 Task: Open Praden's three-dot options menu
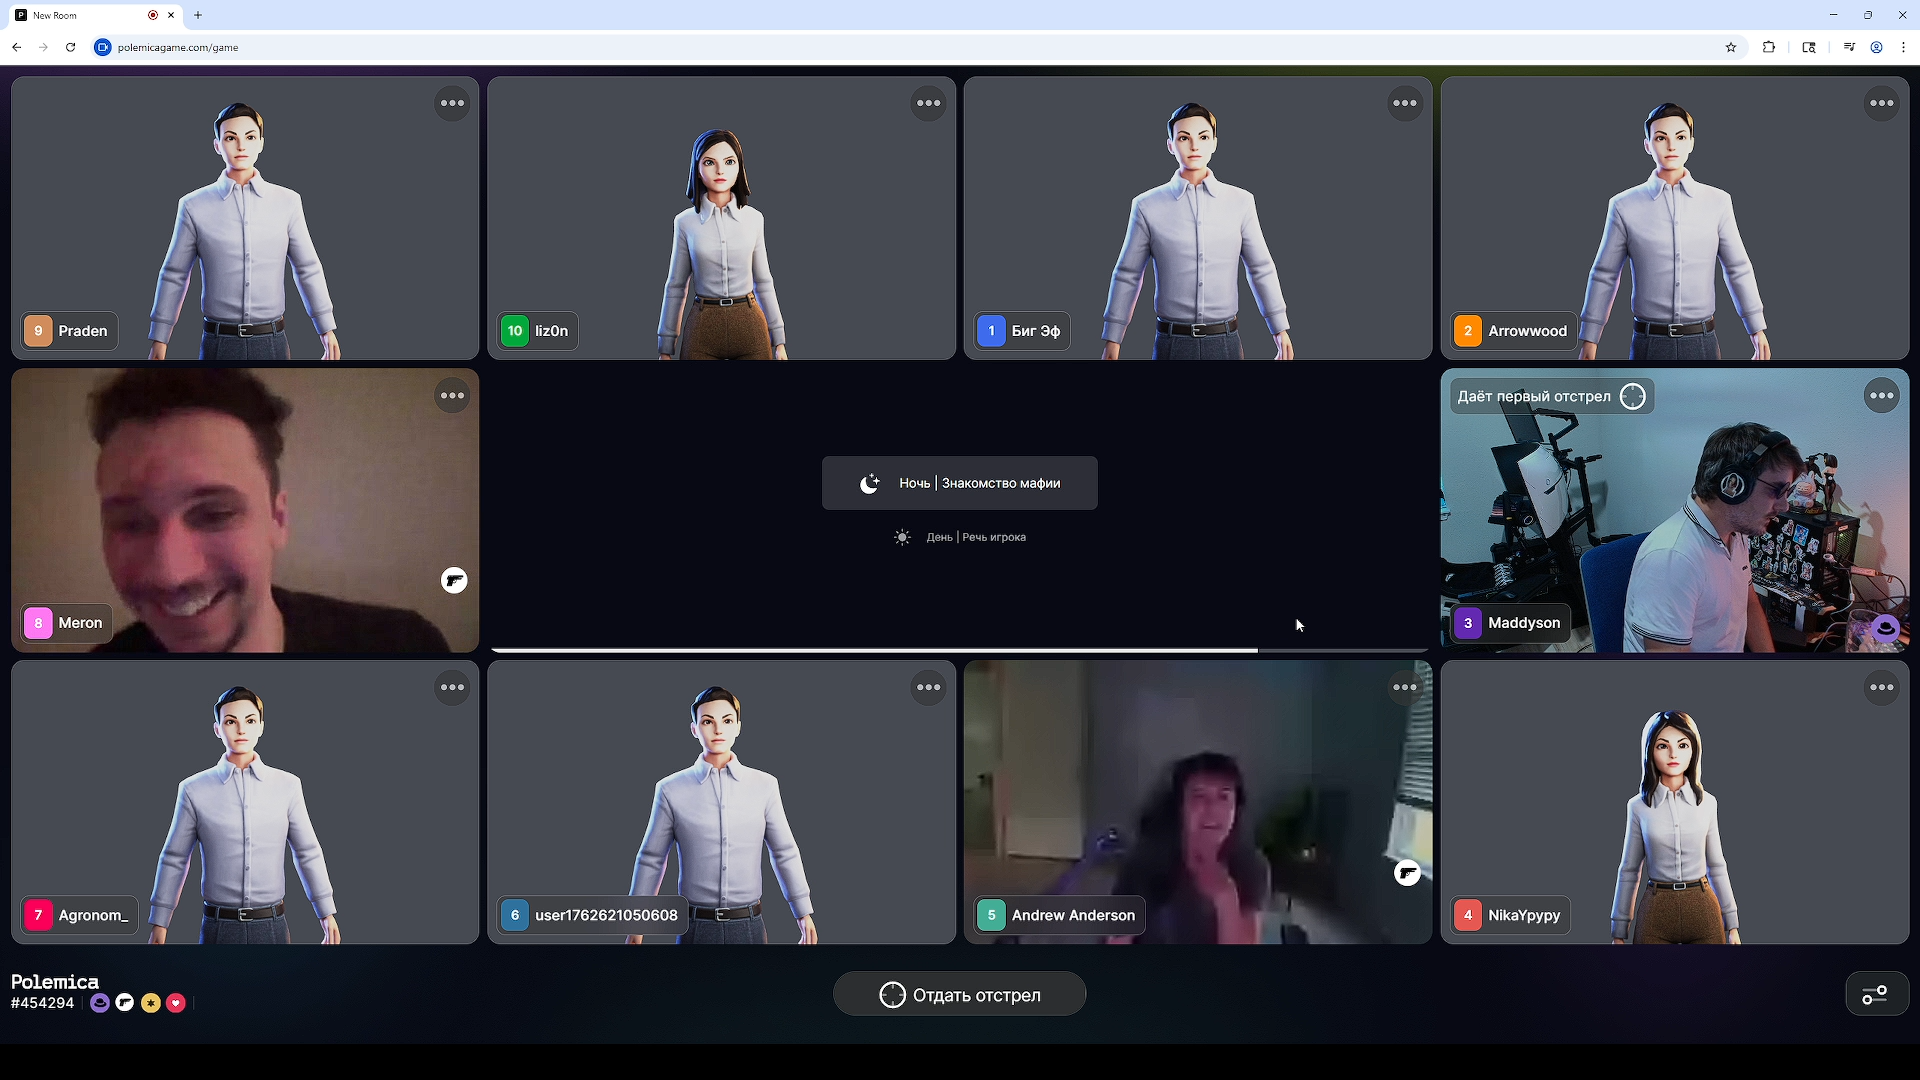(x=452, y=103)
